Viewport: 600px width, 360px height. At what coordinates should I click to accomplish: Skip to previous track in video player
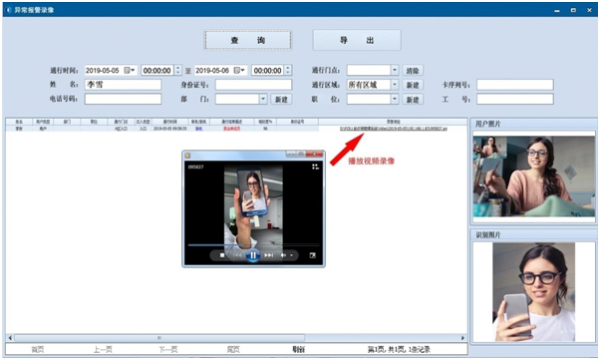(x=237, y=255)
